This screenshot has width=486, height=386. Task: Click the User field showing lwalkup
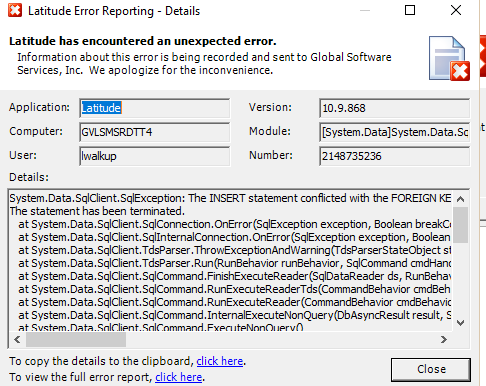click(155, 156)
